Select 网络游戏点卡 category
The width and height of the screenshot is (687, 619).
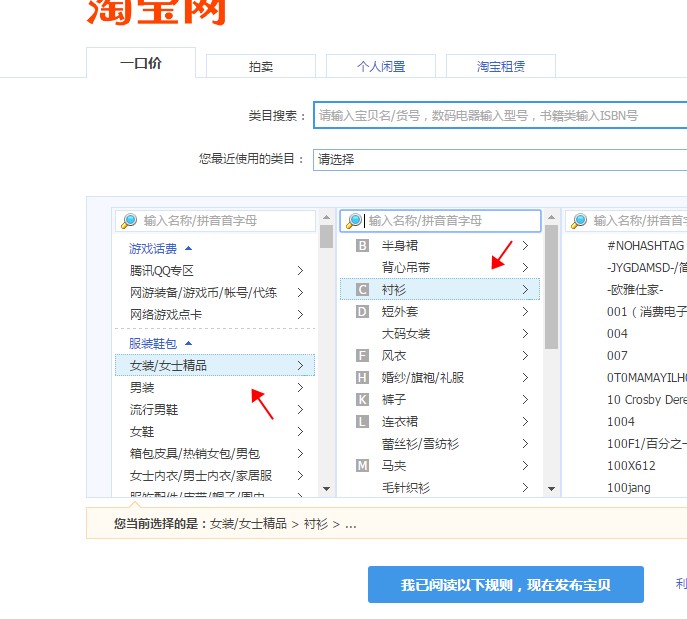tap(215, 315)
